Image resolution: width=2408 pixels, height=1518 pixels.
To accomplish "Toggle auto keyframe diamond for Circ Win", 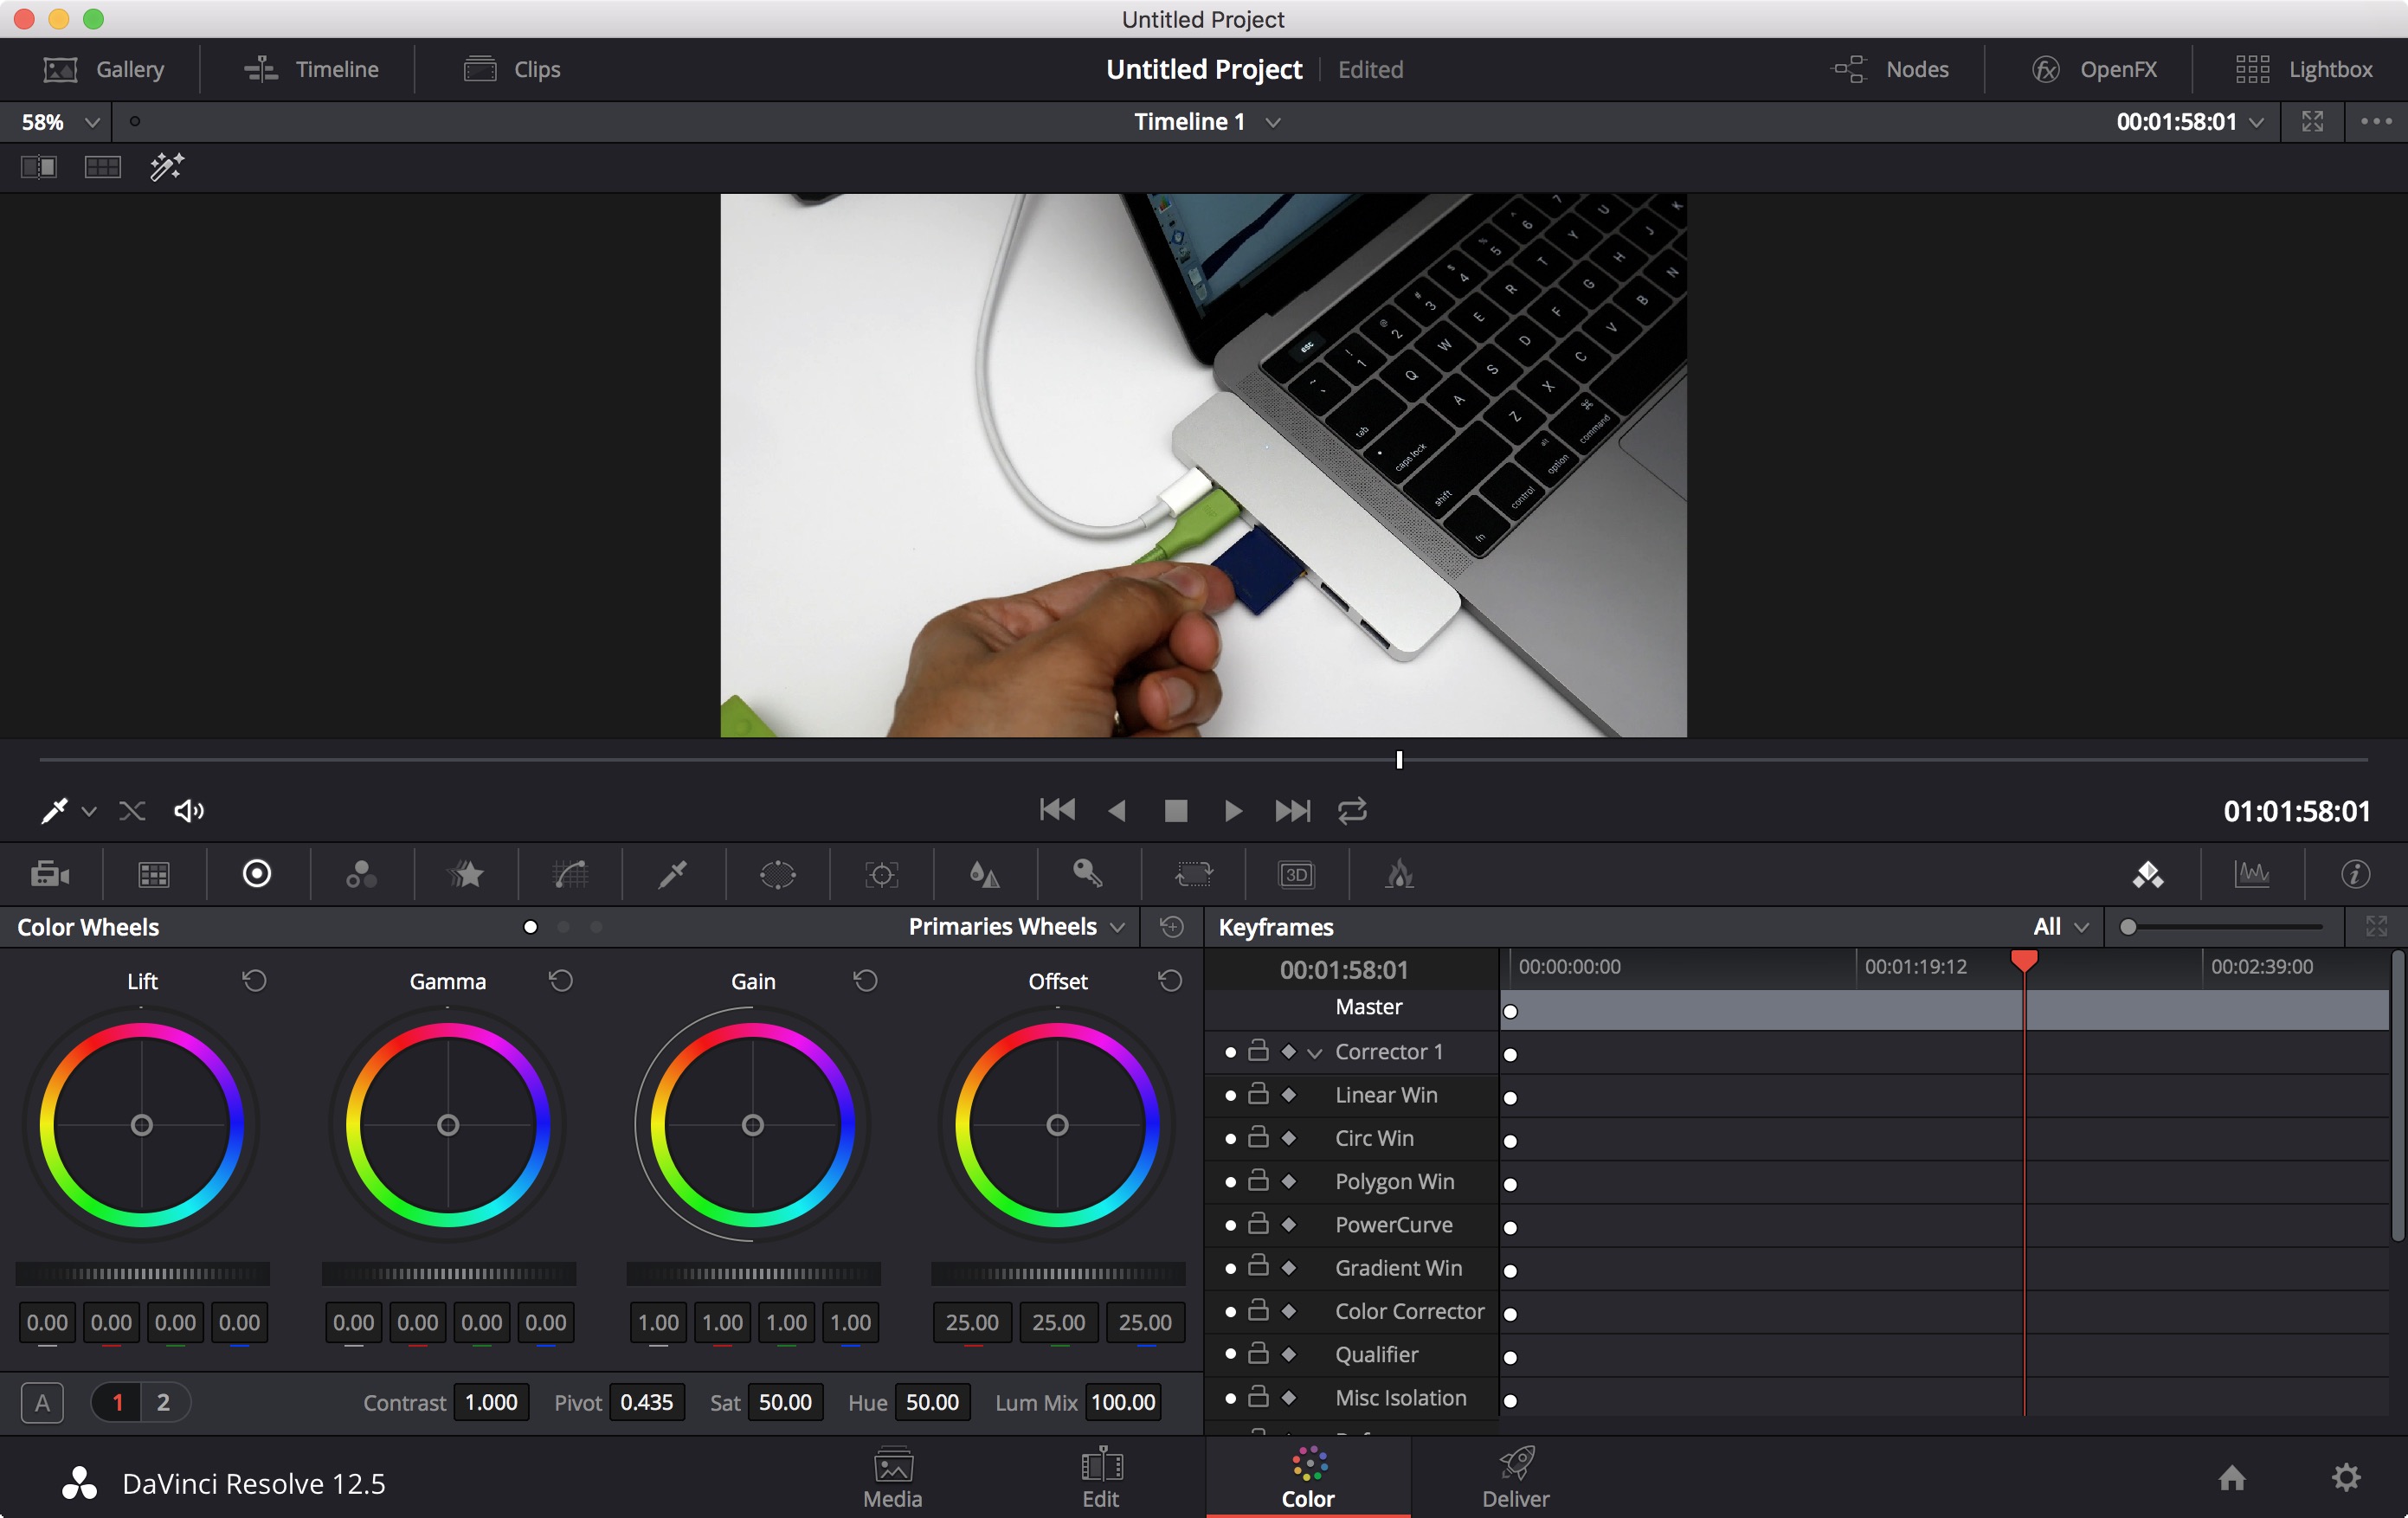I will coord(1289,1138).
